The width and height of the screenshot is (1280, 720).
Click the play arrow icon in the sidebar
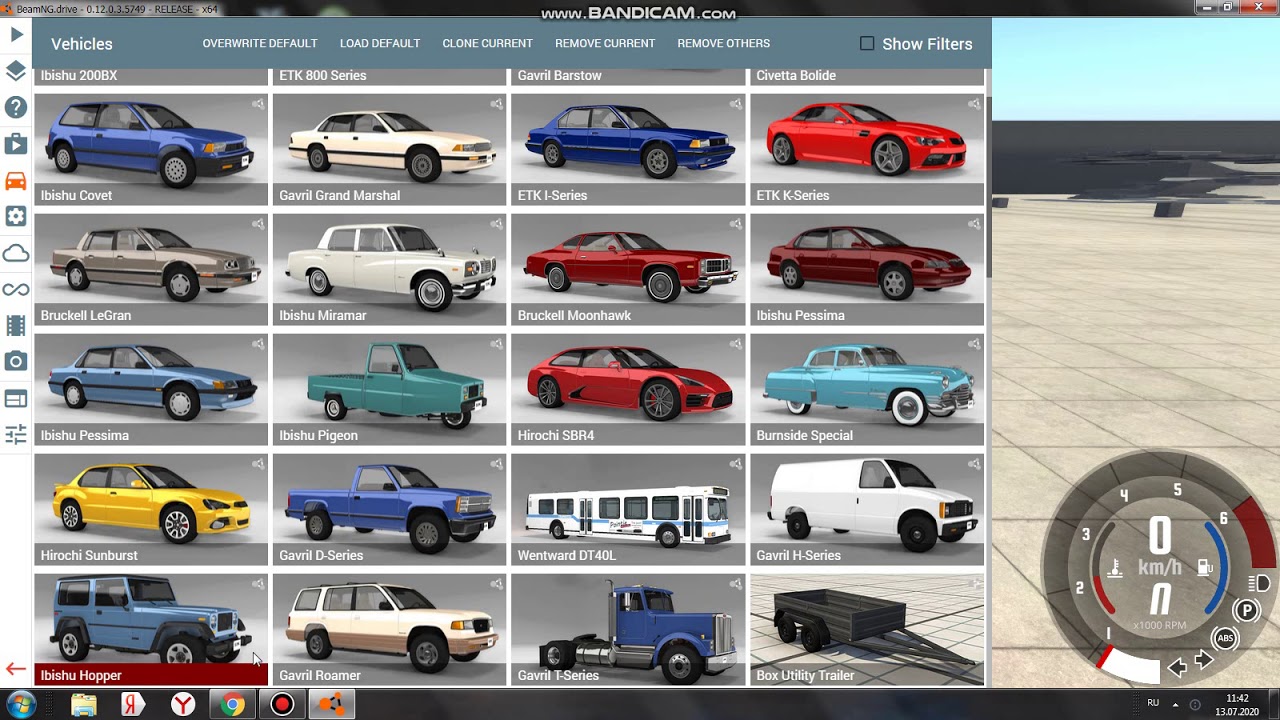point(16,35)
